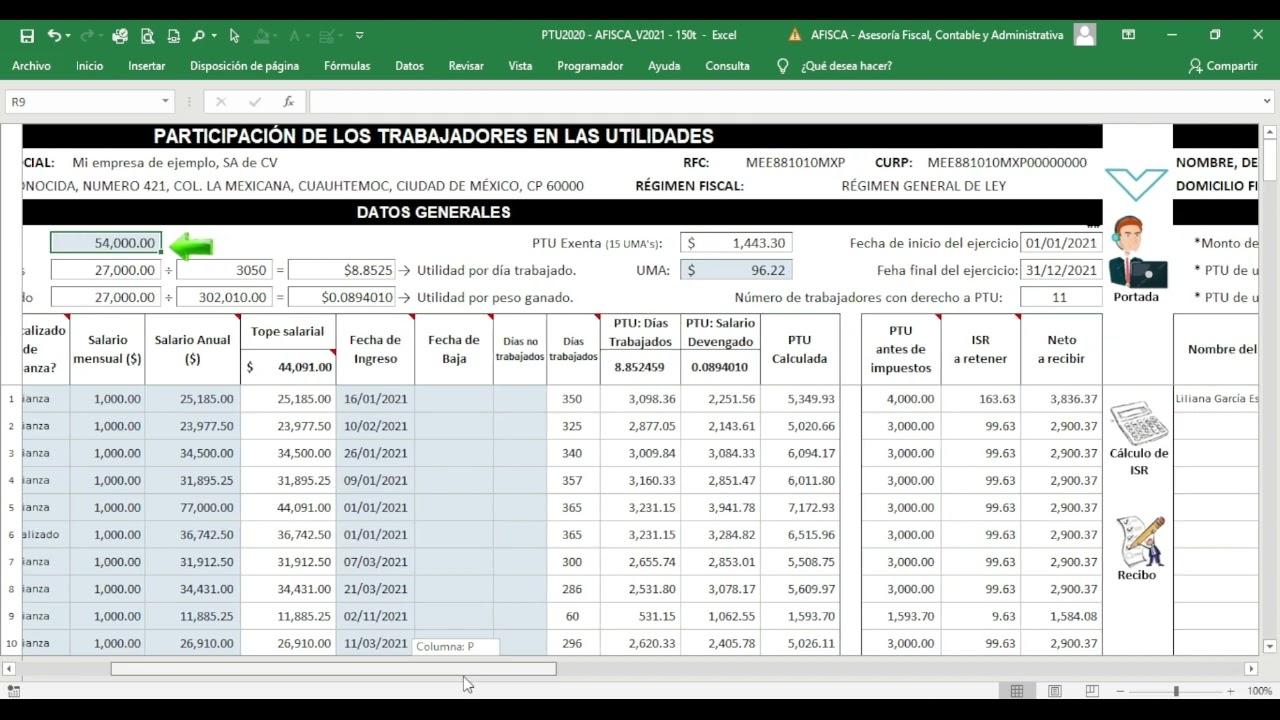
Task: Select the cell with 54,000.00
Action: [105, 243]
